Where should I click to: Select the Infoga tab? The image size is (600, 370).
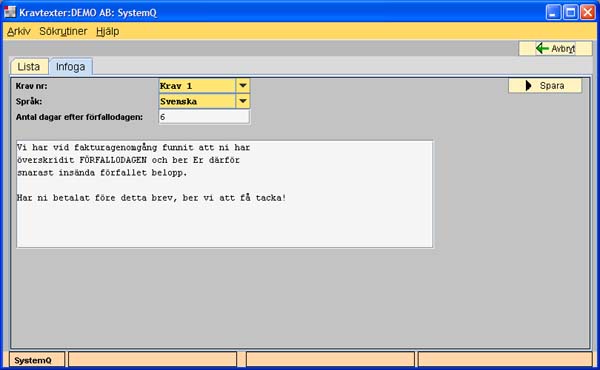(70, 67)
